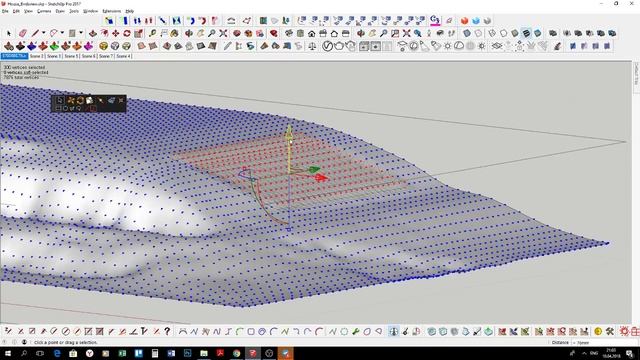The height and width of the screenshot is (360, 640).
Task: Activate the Push/Pull tool
Action: click(x=93, y=33)
